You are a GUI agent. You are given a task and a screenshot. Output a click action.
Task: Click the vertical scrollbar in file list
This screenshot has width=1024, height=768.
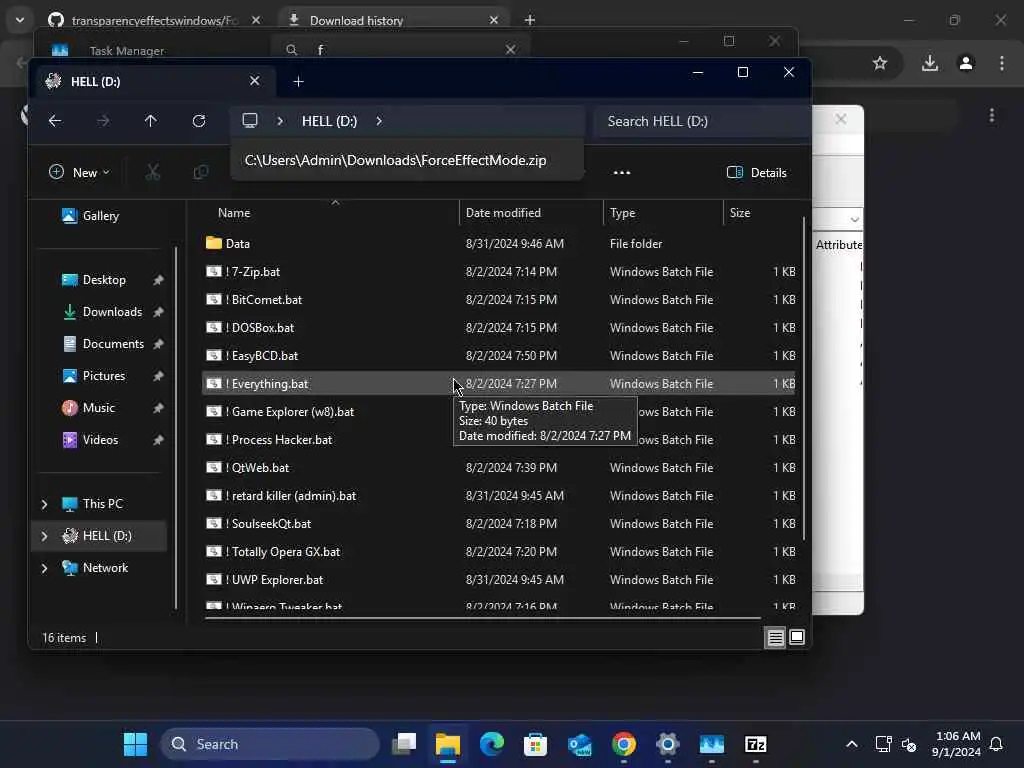pos(804,379)
